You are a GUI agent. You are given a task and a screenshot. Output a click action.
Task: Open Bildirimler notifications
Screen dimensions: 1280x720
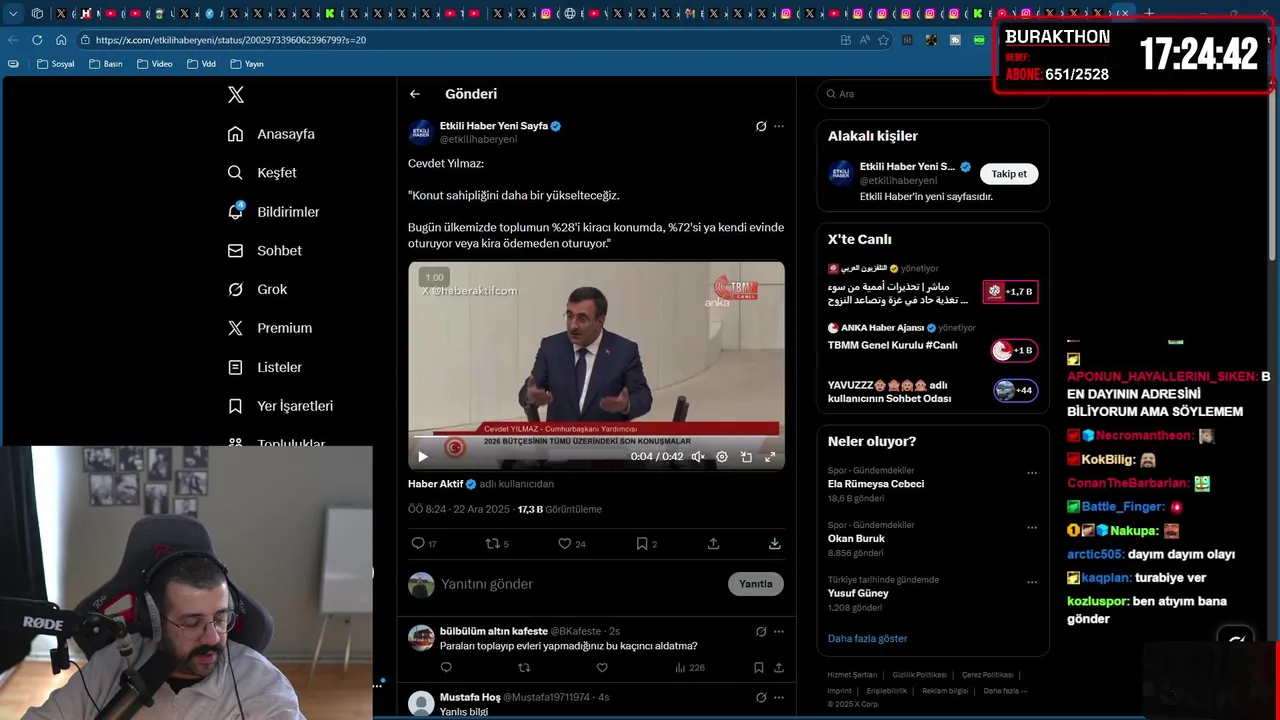click(x=274, y=212)
